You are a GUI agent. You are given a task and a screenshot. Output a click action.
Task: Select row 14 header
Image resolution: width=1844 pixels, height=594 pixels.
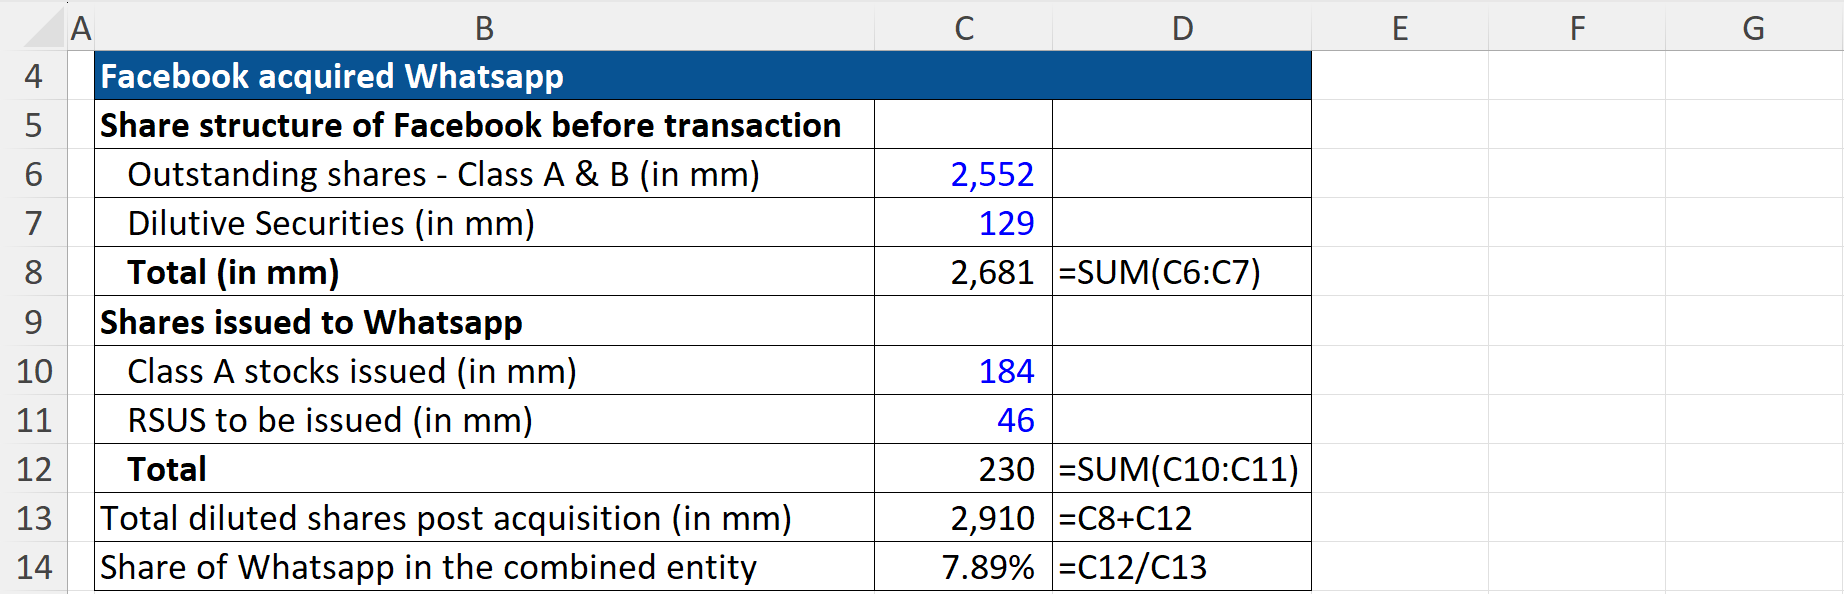33,567
